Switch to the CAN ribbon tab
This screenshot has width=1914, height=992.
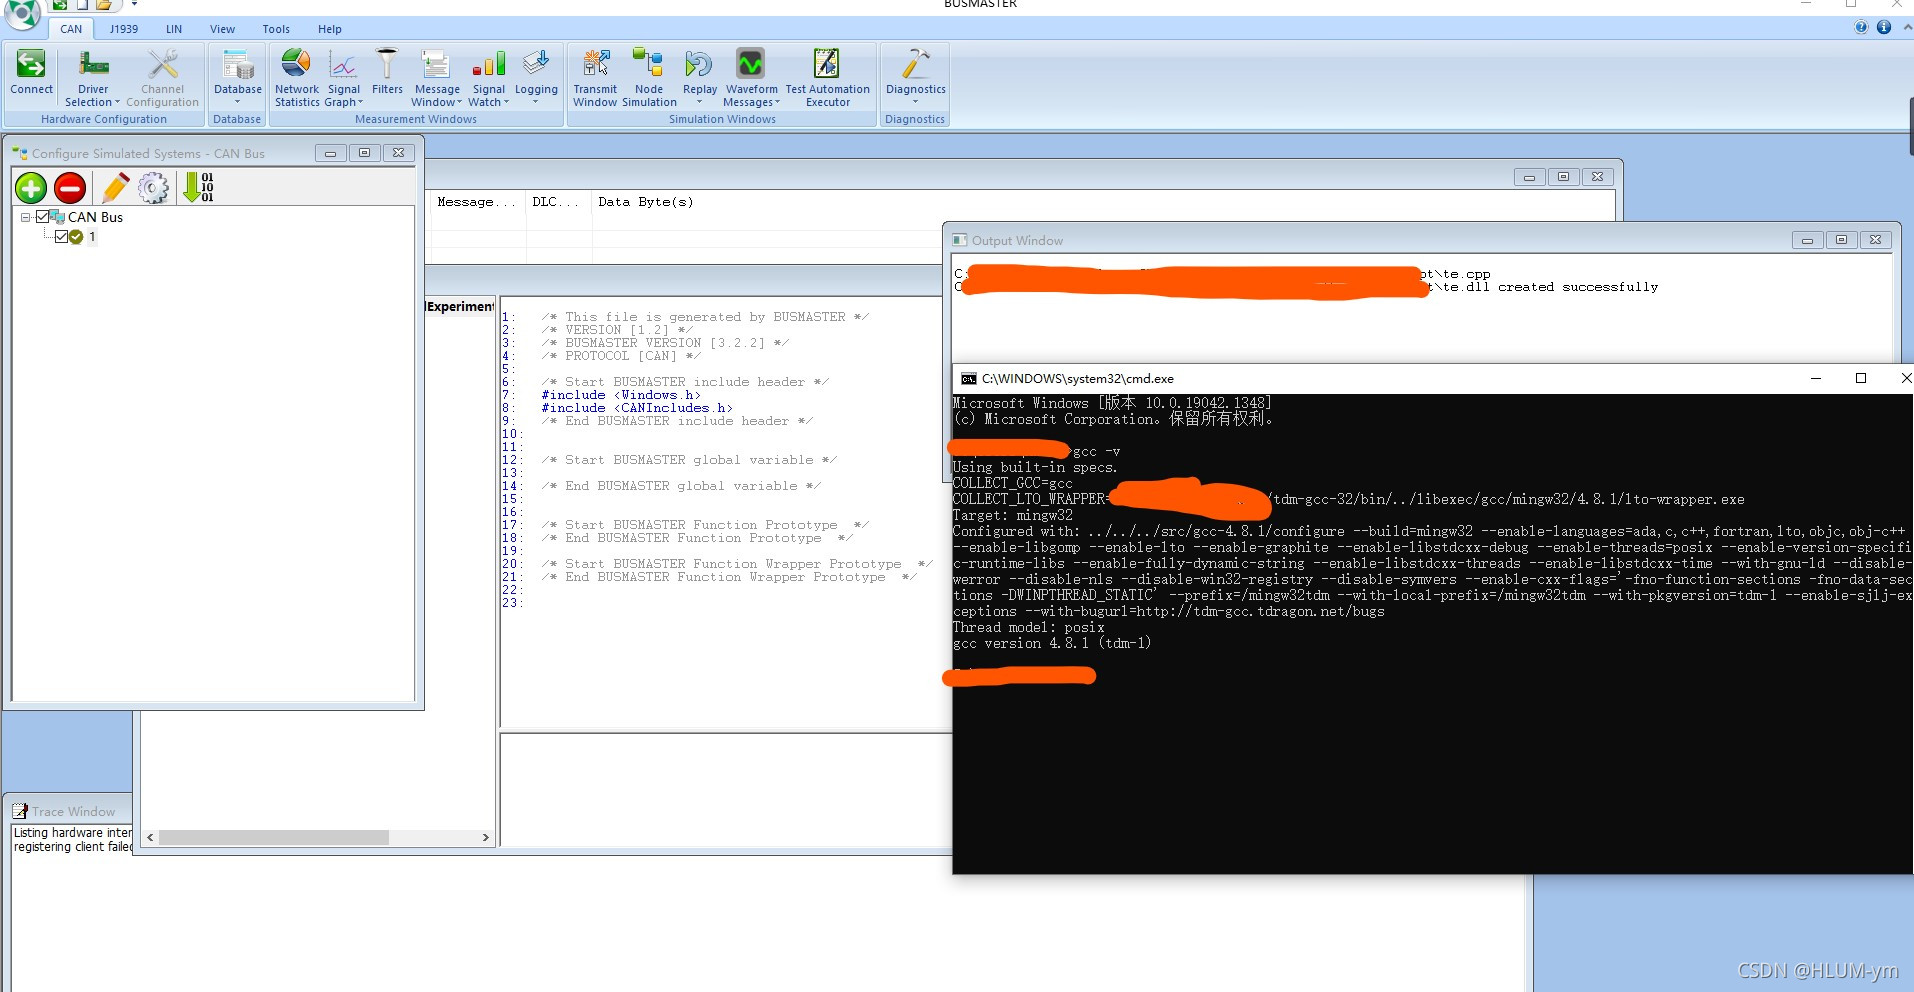71,29
